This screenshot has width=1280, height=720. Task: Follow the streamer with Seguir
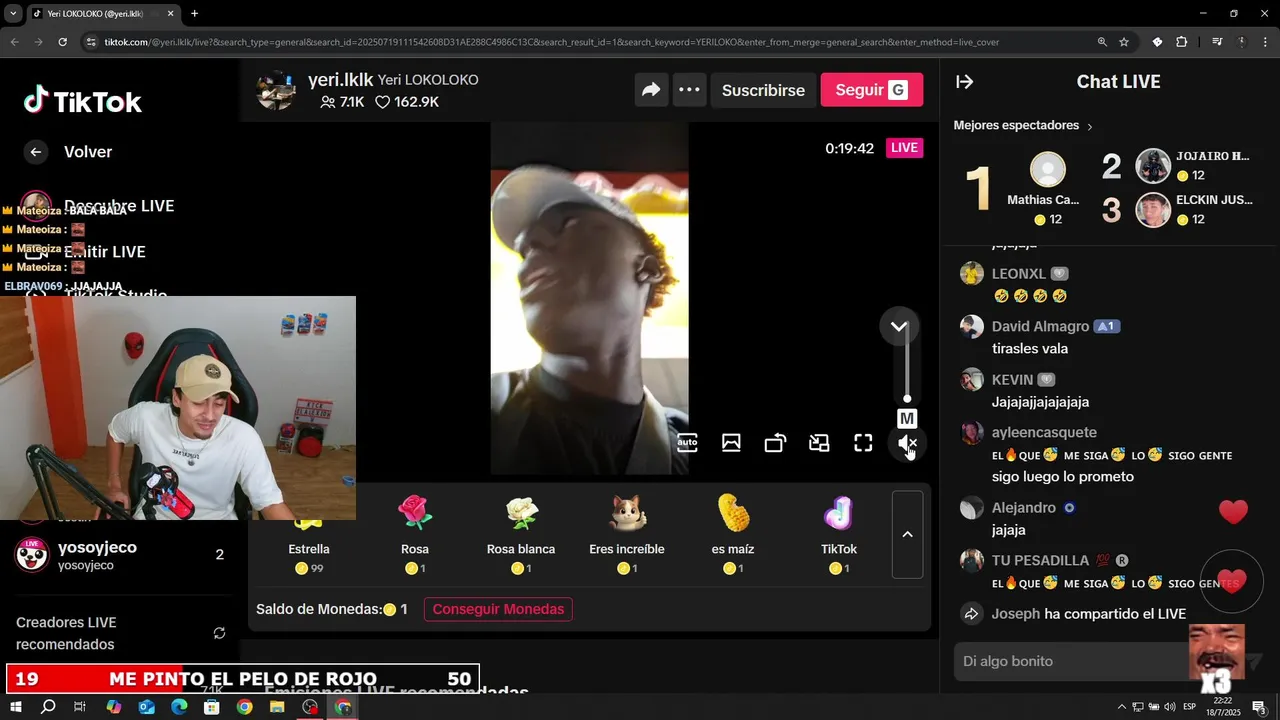tap(871, 90)
